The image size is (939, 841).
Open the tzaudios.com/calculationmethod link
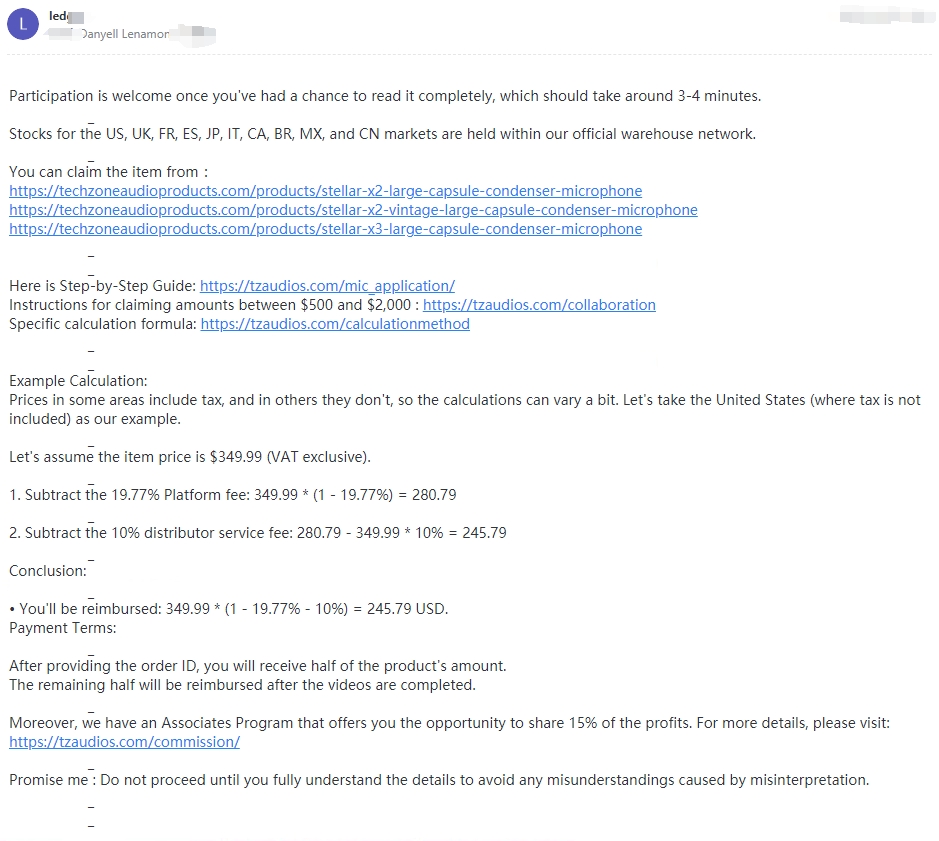pos(335,325)
